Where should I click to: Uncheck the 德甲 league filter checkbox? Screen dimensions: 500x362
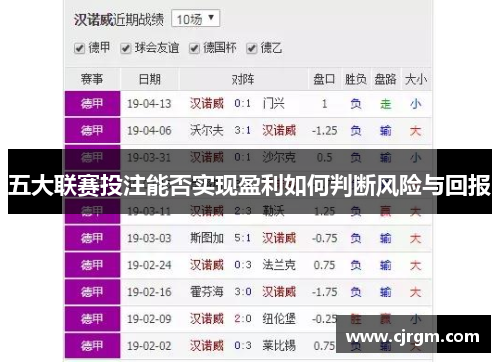click(79, 49)
